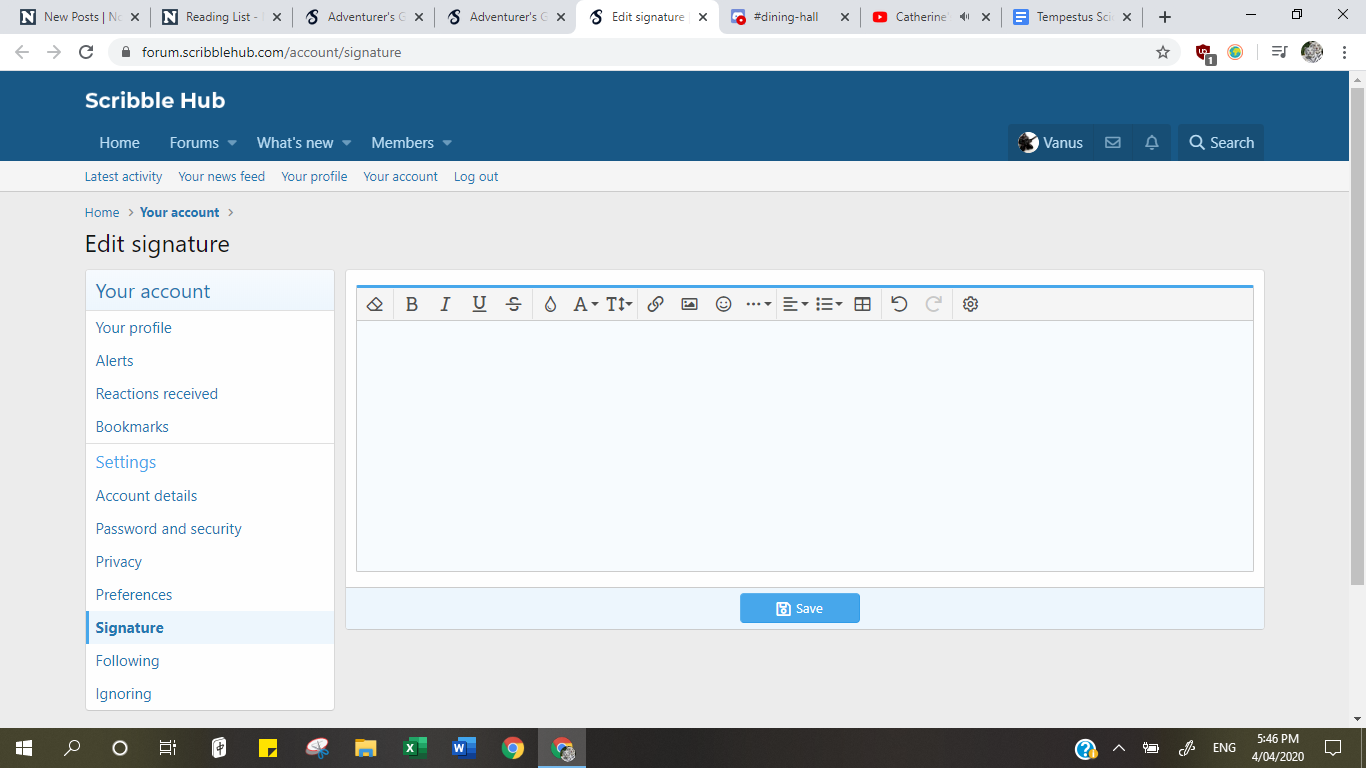Toggle underline formatting button

pos(479,304)
